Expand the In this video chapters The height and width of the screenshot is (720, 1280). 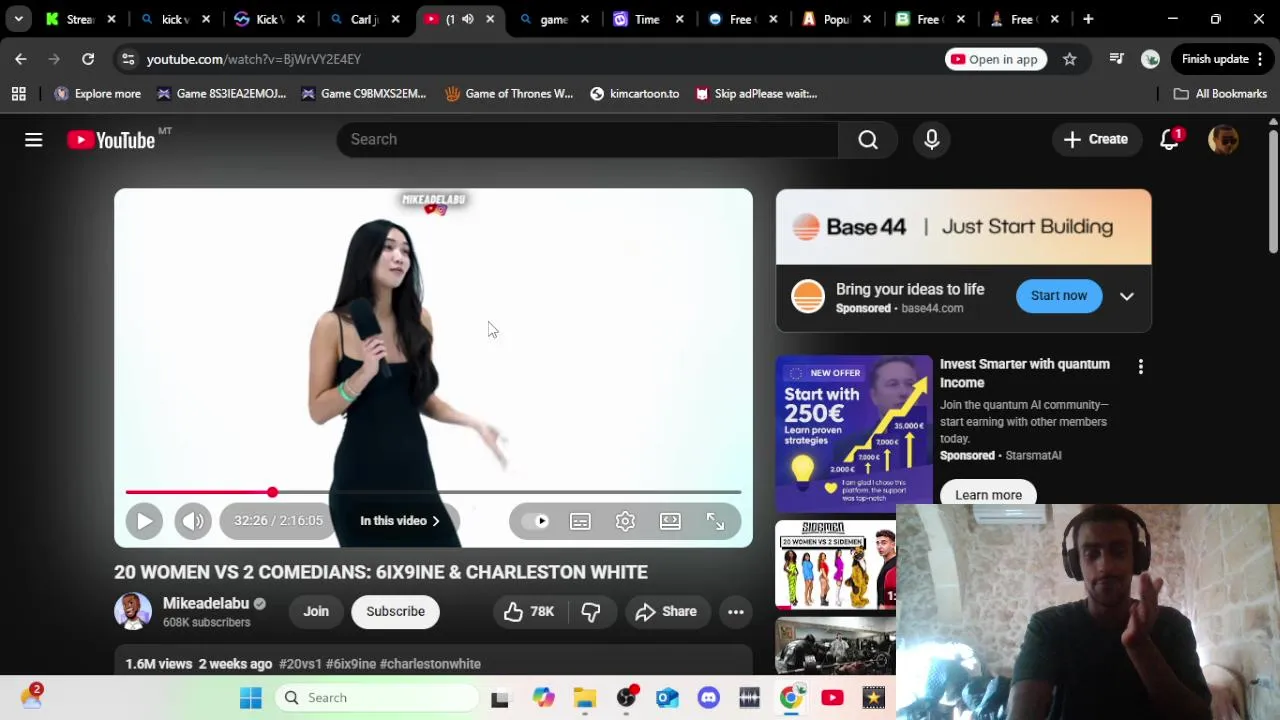click(x=399, y=521)
